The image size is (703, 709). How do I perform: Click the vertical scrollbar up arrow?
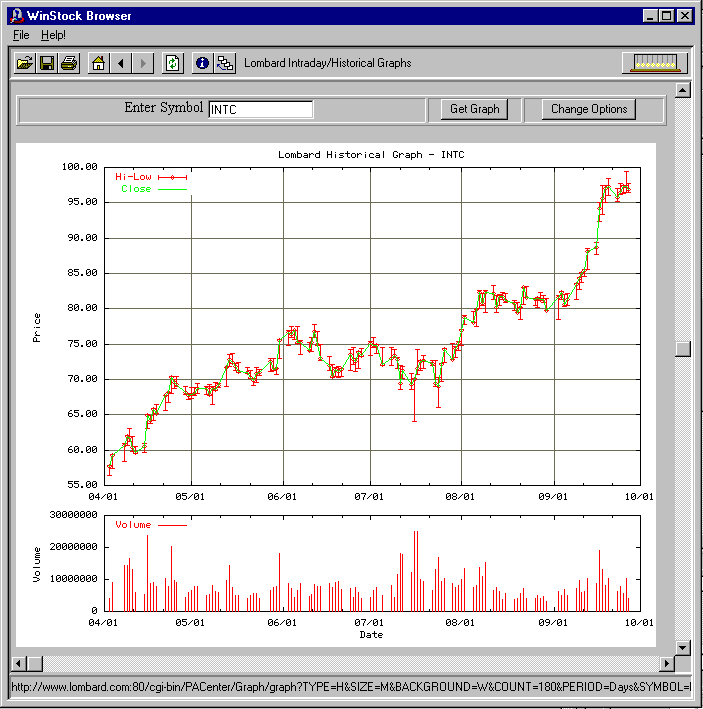point(683,91)
